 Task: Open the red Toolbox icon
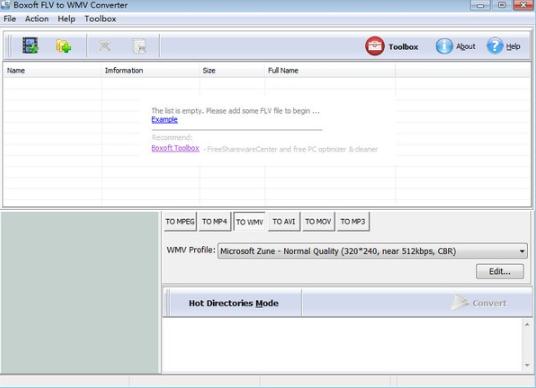(x=375, y=46)
